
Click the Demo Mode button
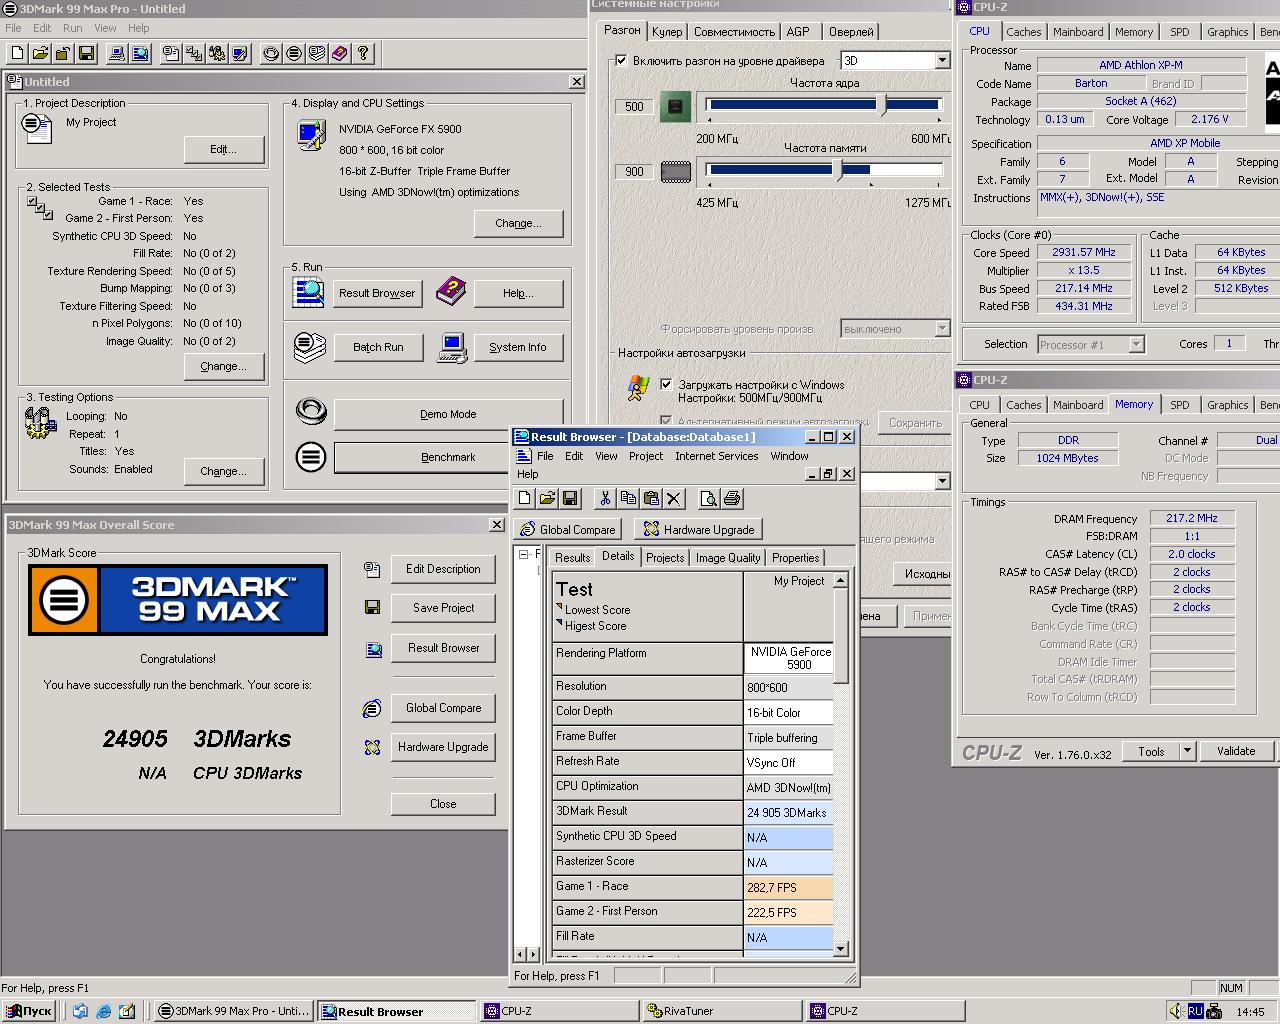click(x=448, y=414)
